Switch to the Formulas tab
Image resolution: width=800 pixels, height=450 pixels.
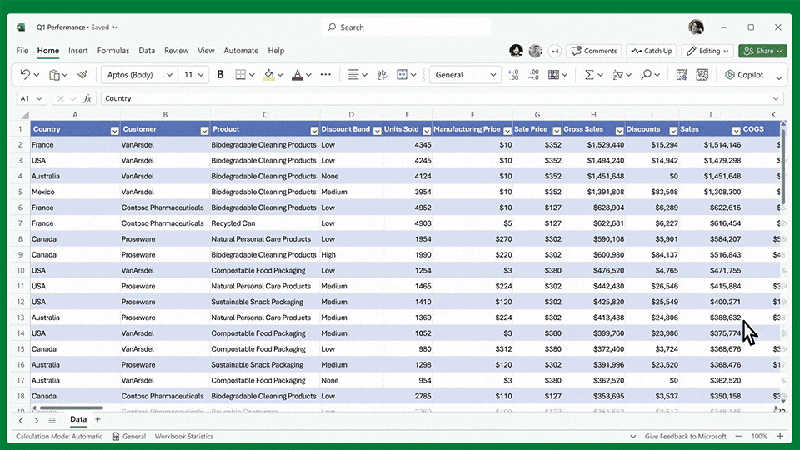click(x=113, y=50)
